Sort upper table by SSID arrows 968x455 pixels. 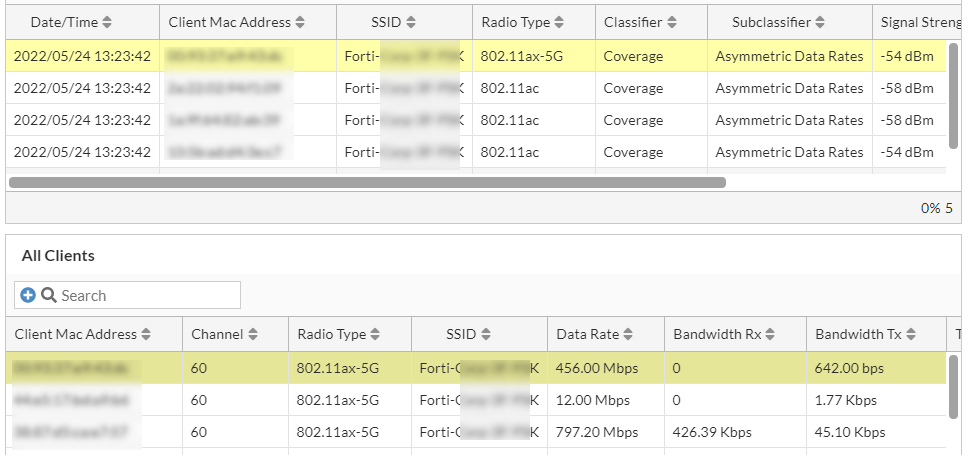(410, 22)
